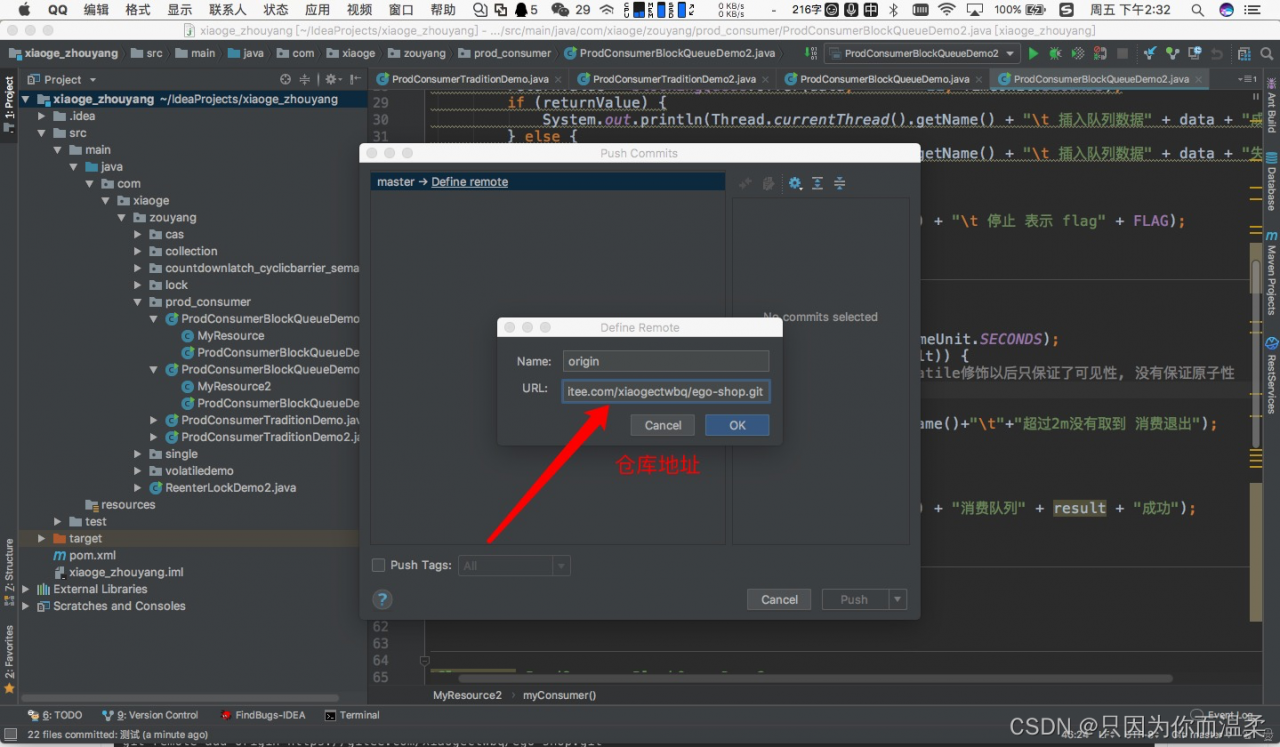Open the Push button dropdown arrow
Screen dimensions: 1280x747
pyautogui.click(x=897, y=600)
